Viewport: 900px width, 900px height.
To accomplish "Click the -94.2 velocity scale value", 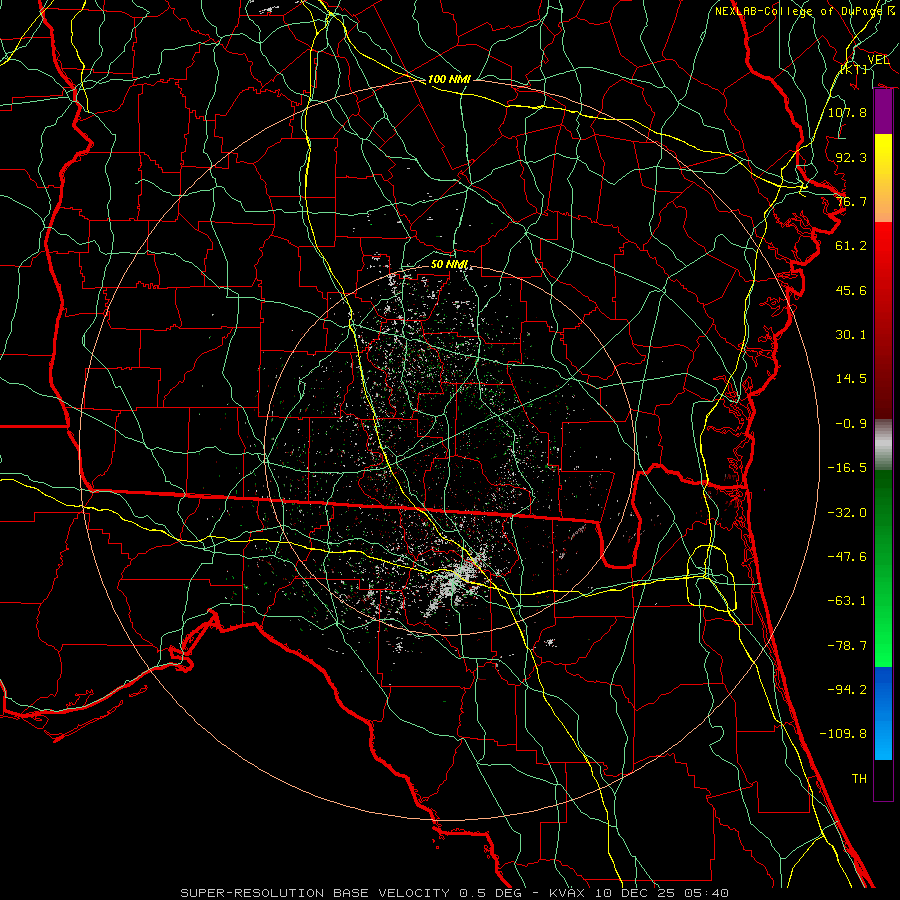I will 847,690.
